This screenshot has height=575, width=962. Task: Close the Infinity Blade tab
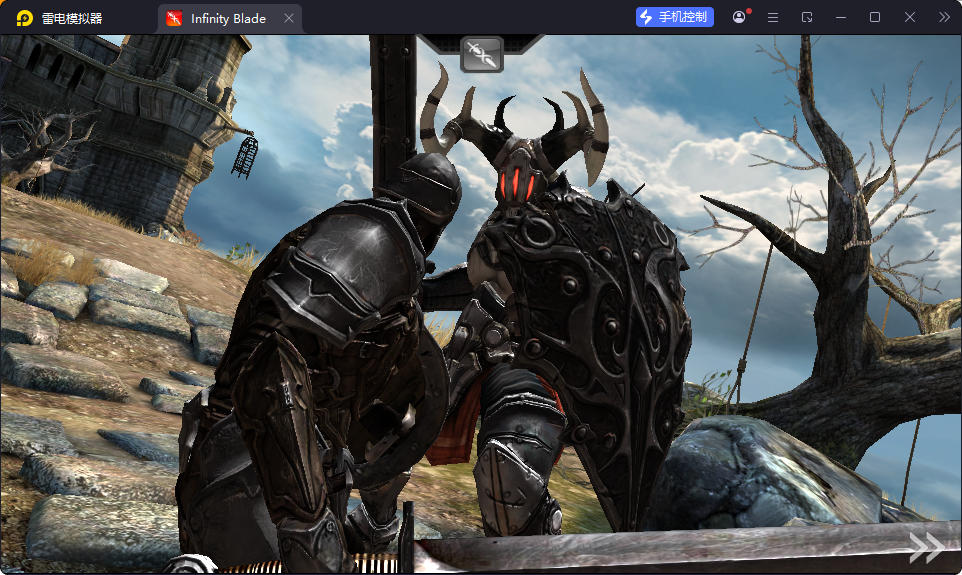point(288,18)
